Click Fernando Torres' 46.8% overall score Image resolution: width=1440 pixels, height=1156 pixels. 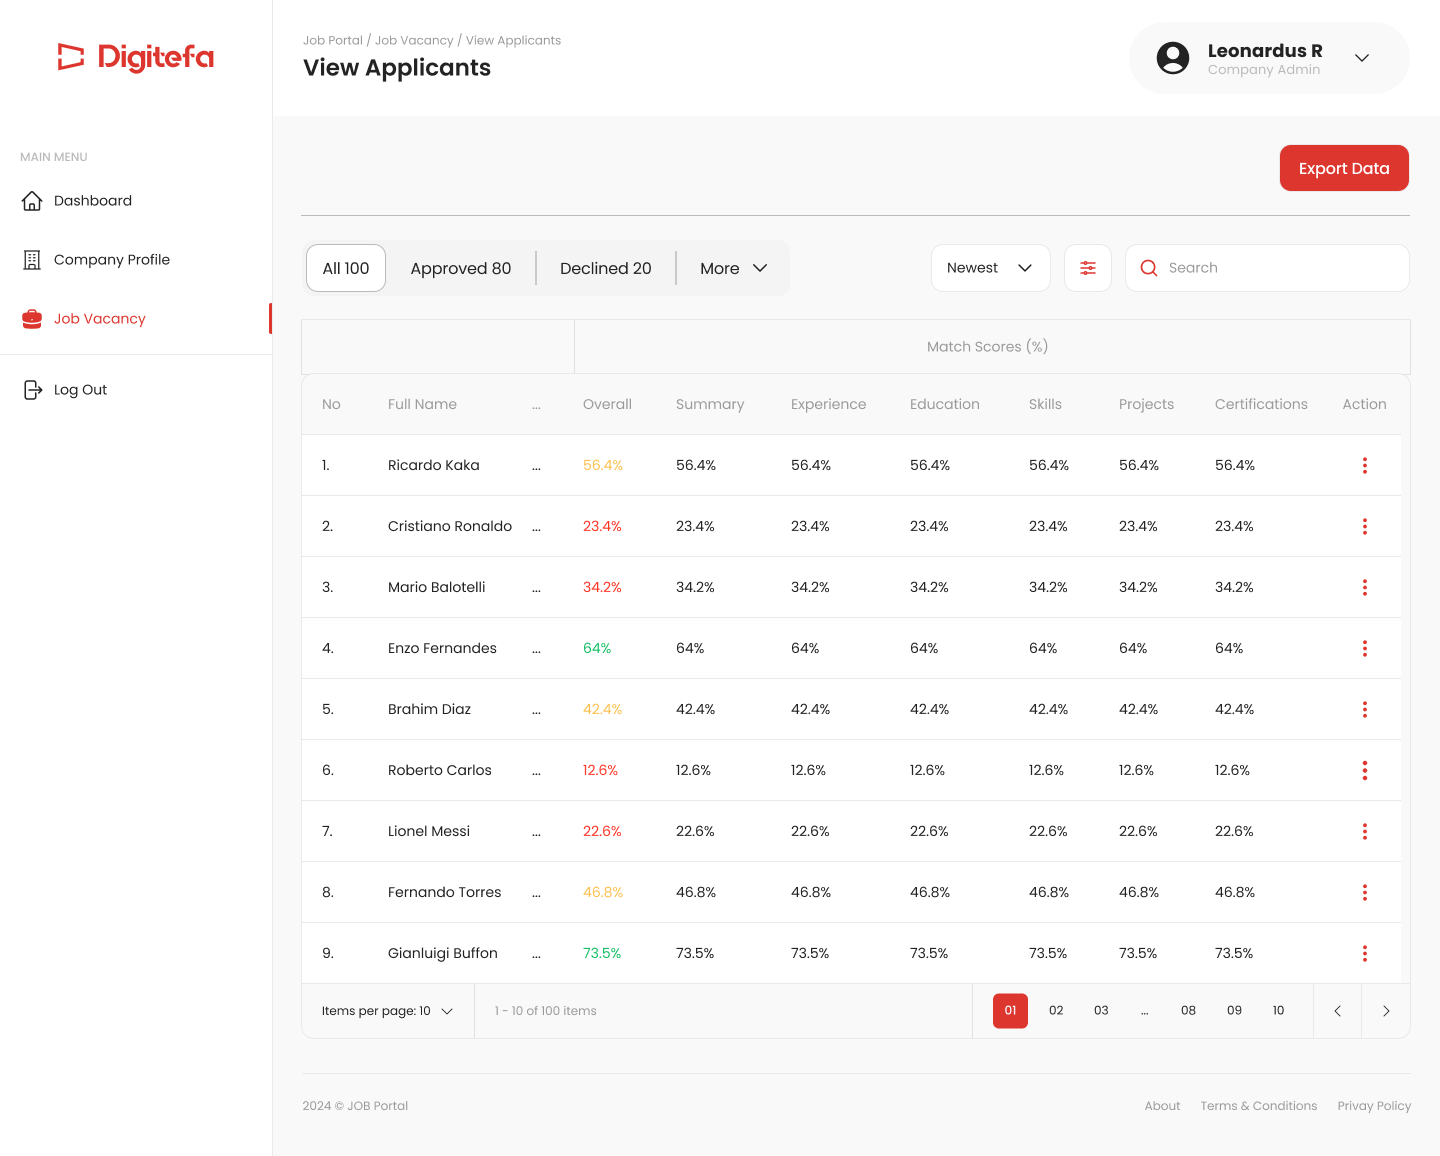603,893
